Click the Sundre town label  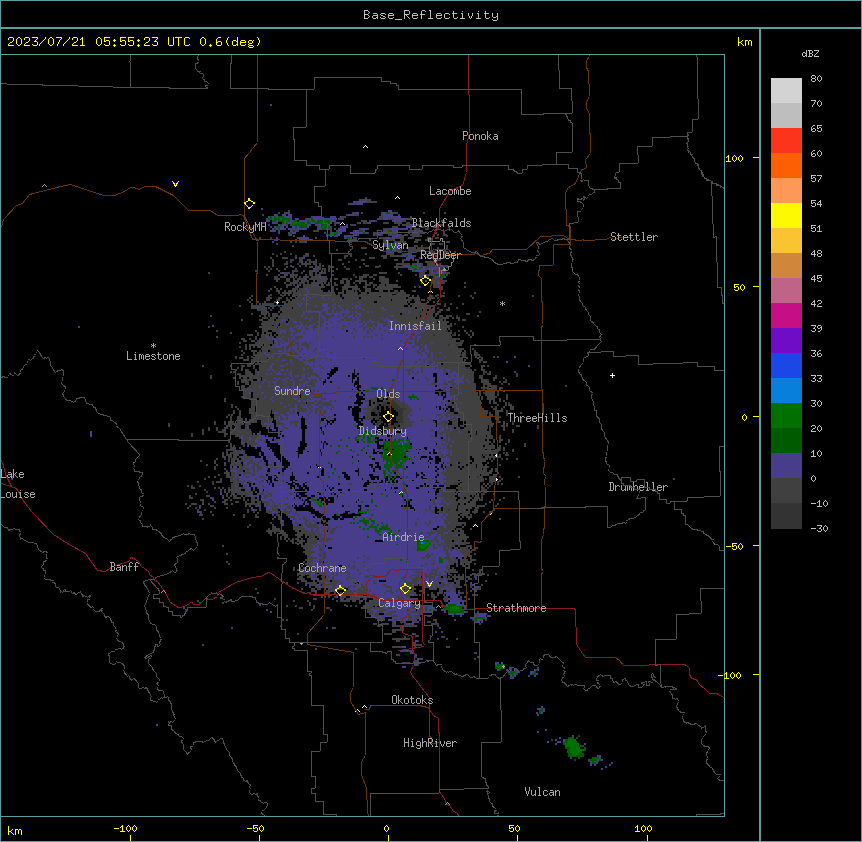(292, 391)
